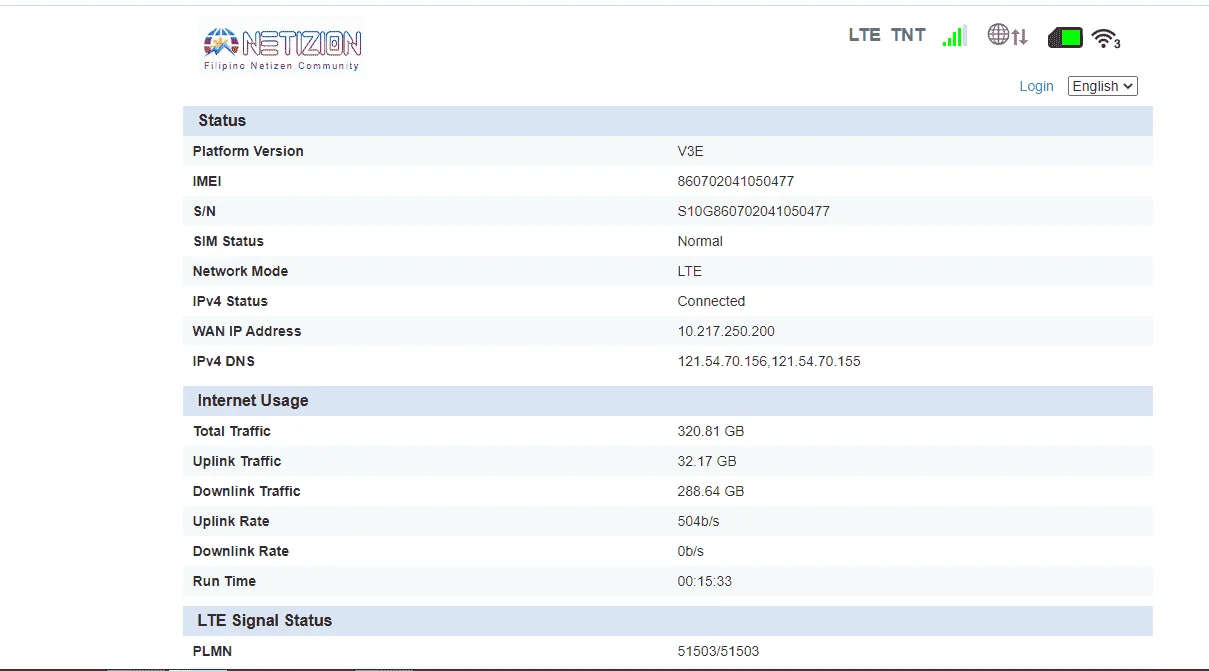
Task: Select the serial number S10G860702041050477
Action: [753, 211]
